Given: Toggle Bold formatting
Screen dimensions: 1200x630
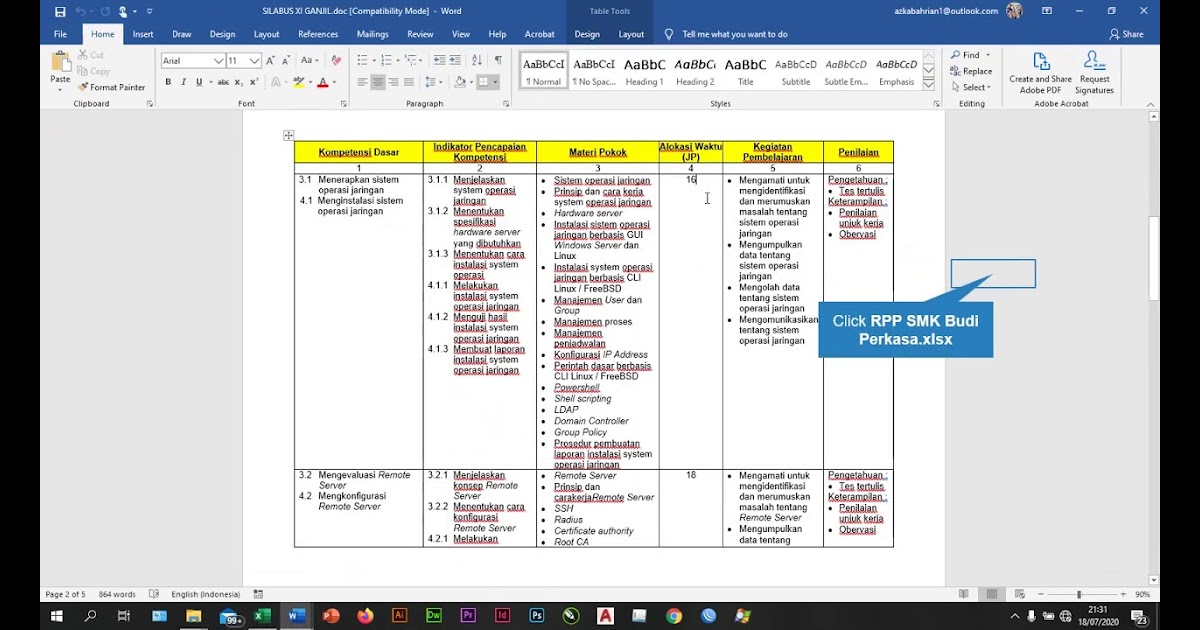Looking at the screenshot, I should click(x=168, y=82).
